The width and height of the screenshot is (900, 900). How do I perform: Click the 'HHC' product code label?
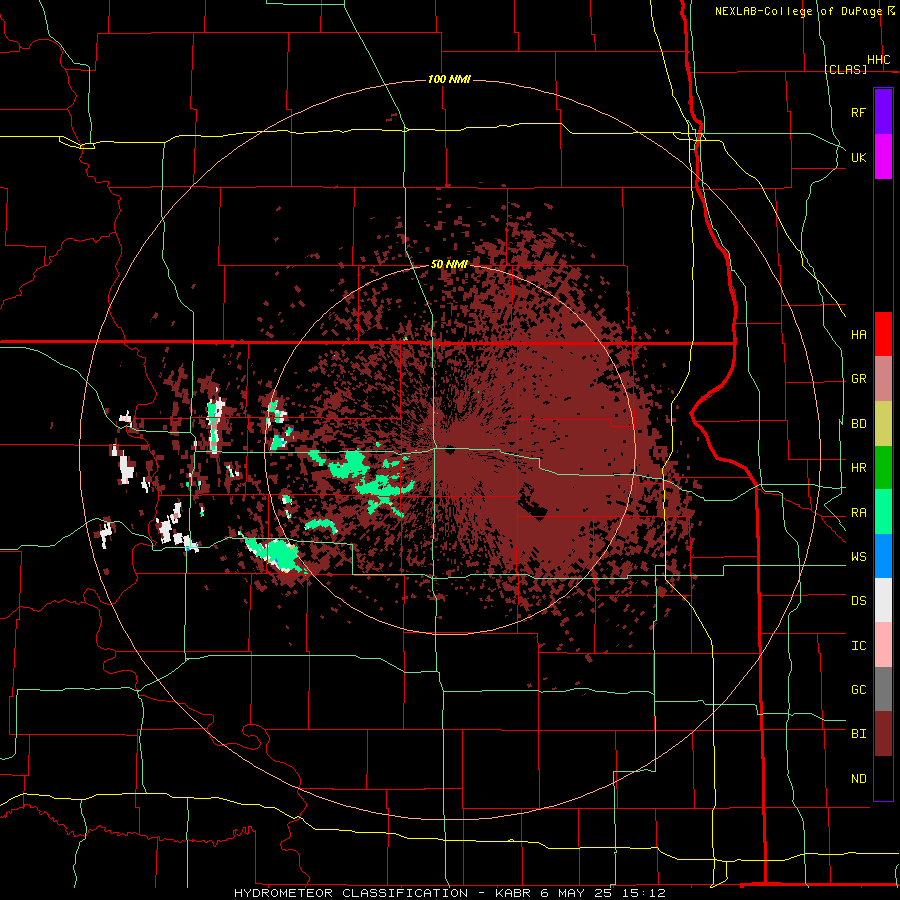tap(878, 60)
